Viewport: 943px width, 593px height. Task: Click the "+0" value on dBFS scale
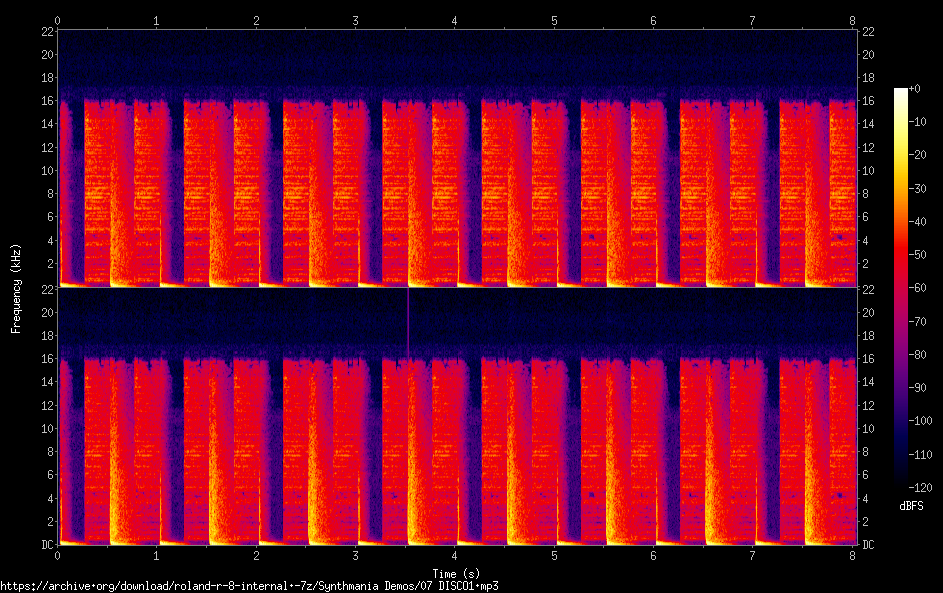click(915, 88)
